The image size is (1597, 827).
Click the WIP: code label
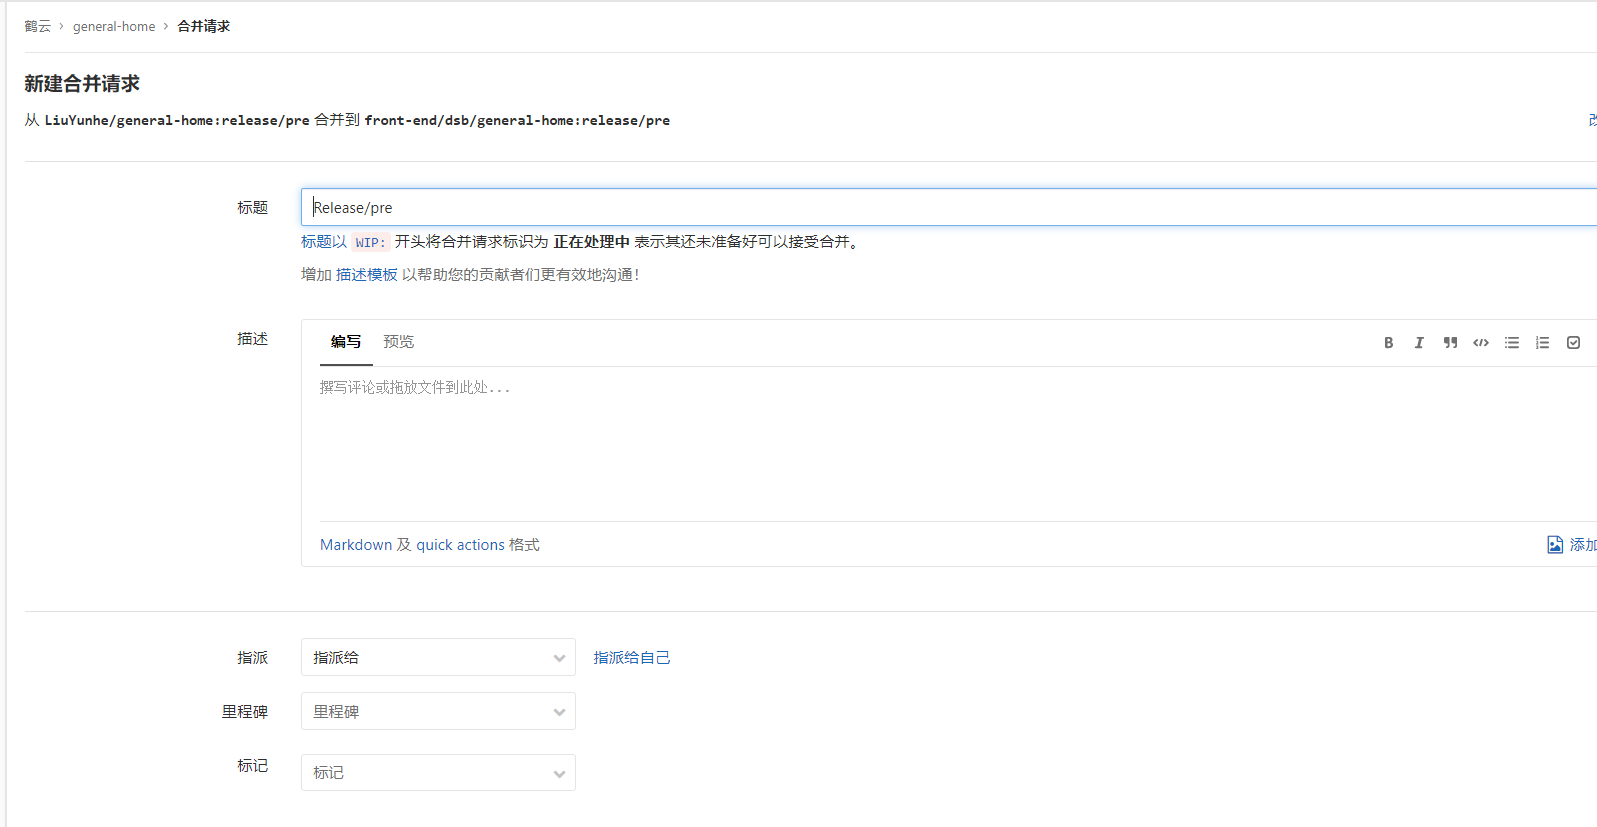pyautogui.click(x=370, y=242)
